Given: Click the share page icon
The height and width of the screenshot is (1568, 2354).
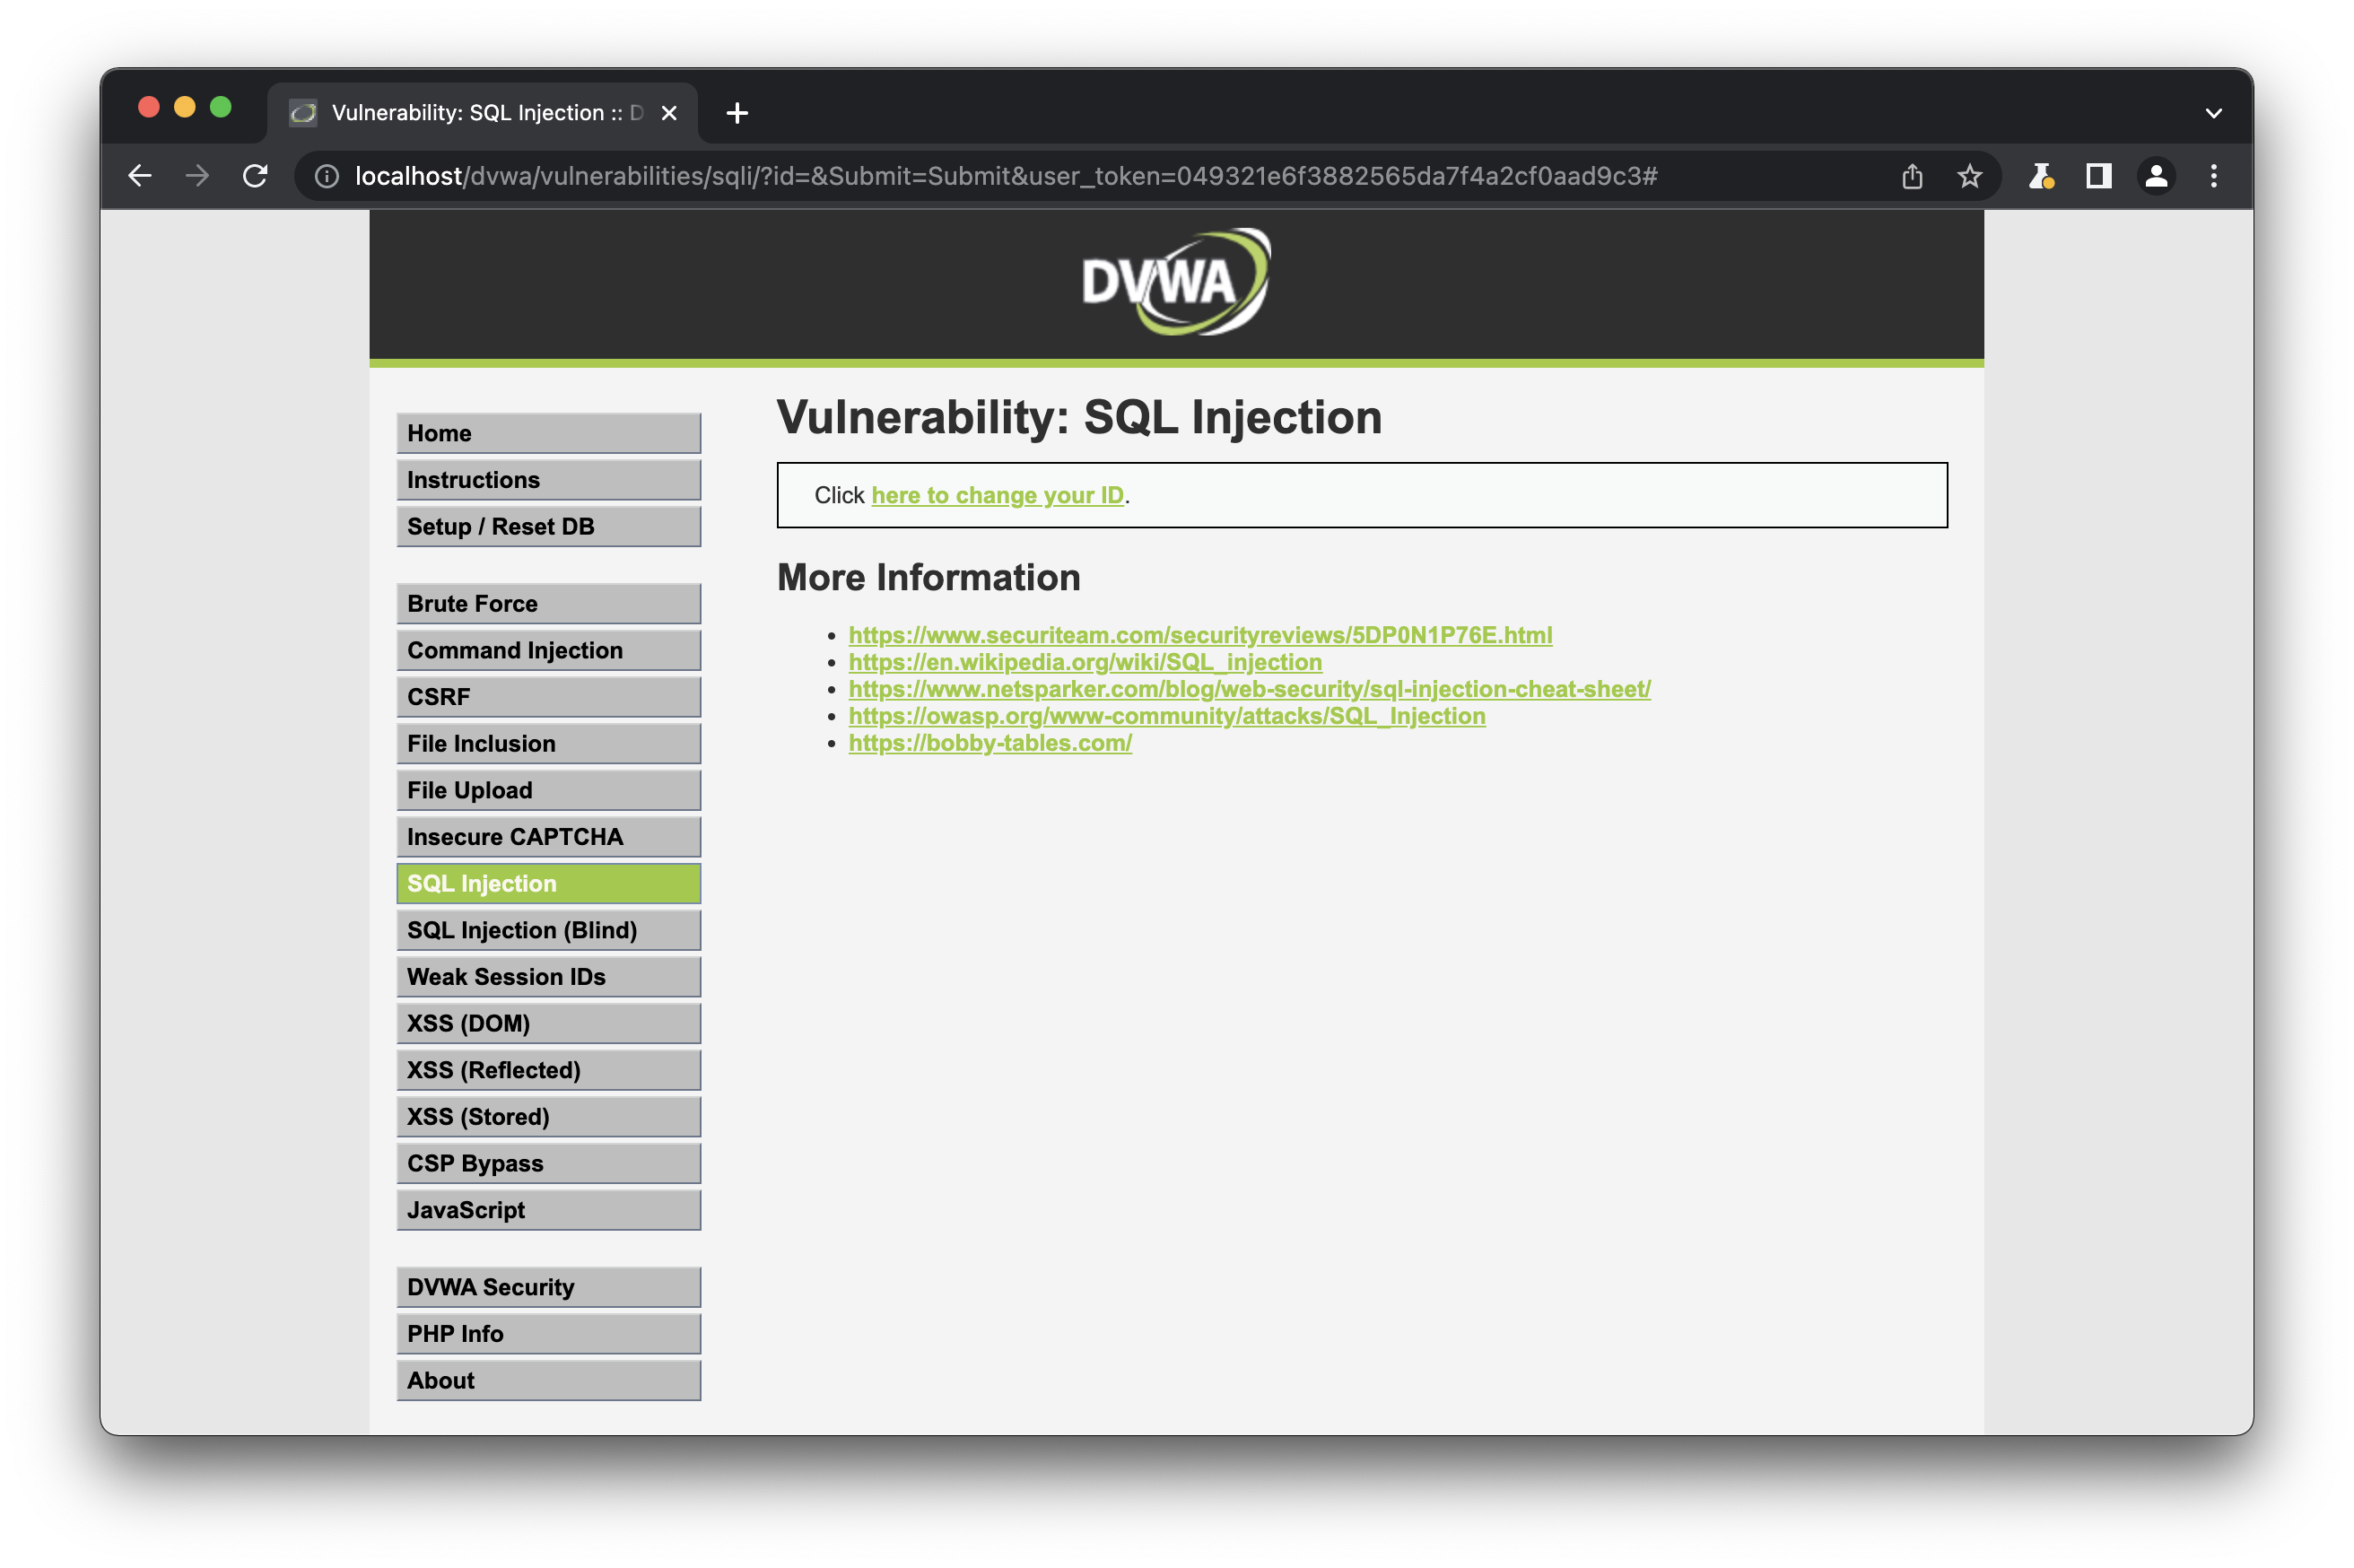Looking at the screenshot, I should click(x=1911, y=176).
